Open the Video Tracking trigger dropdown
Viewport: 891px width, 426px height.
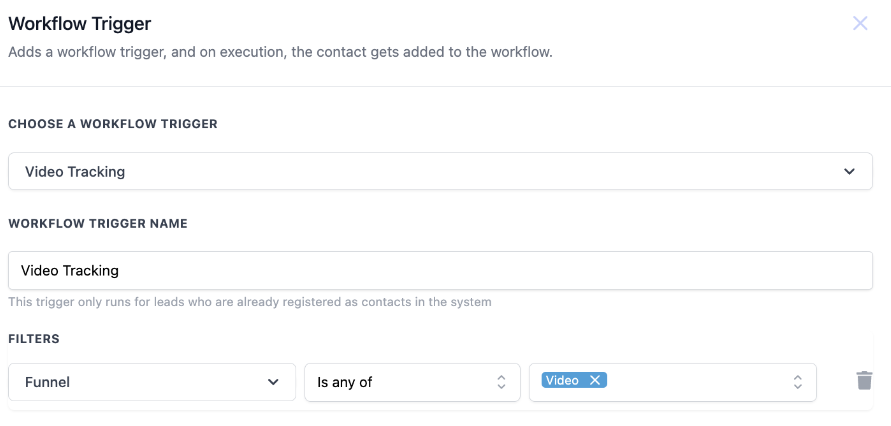click(x=440, y=171)
